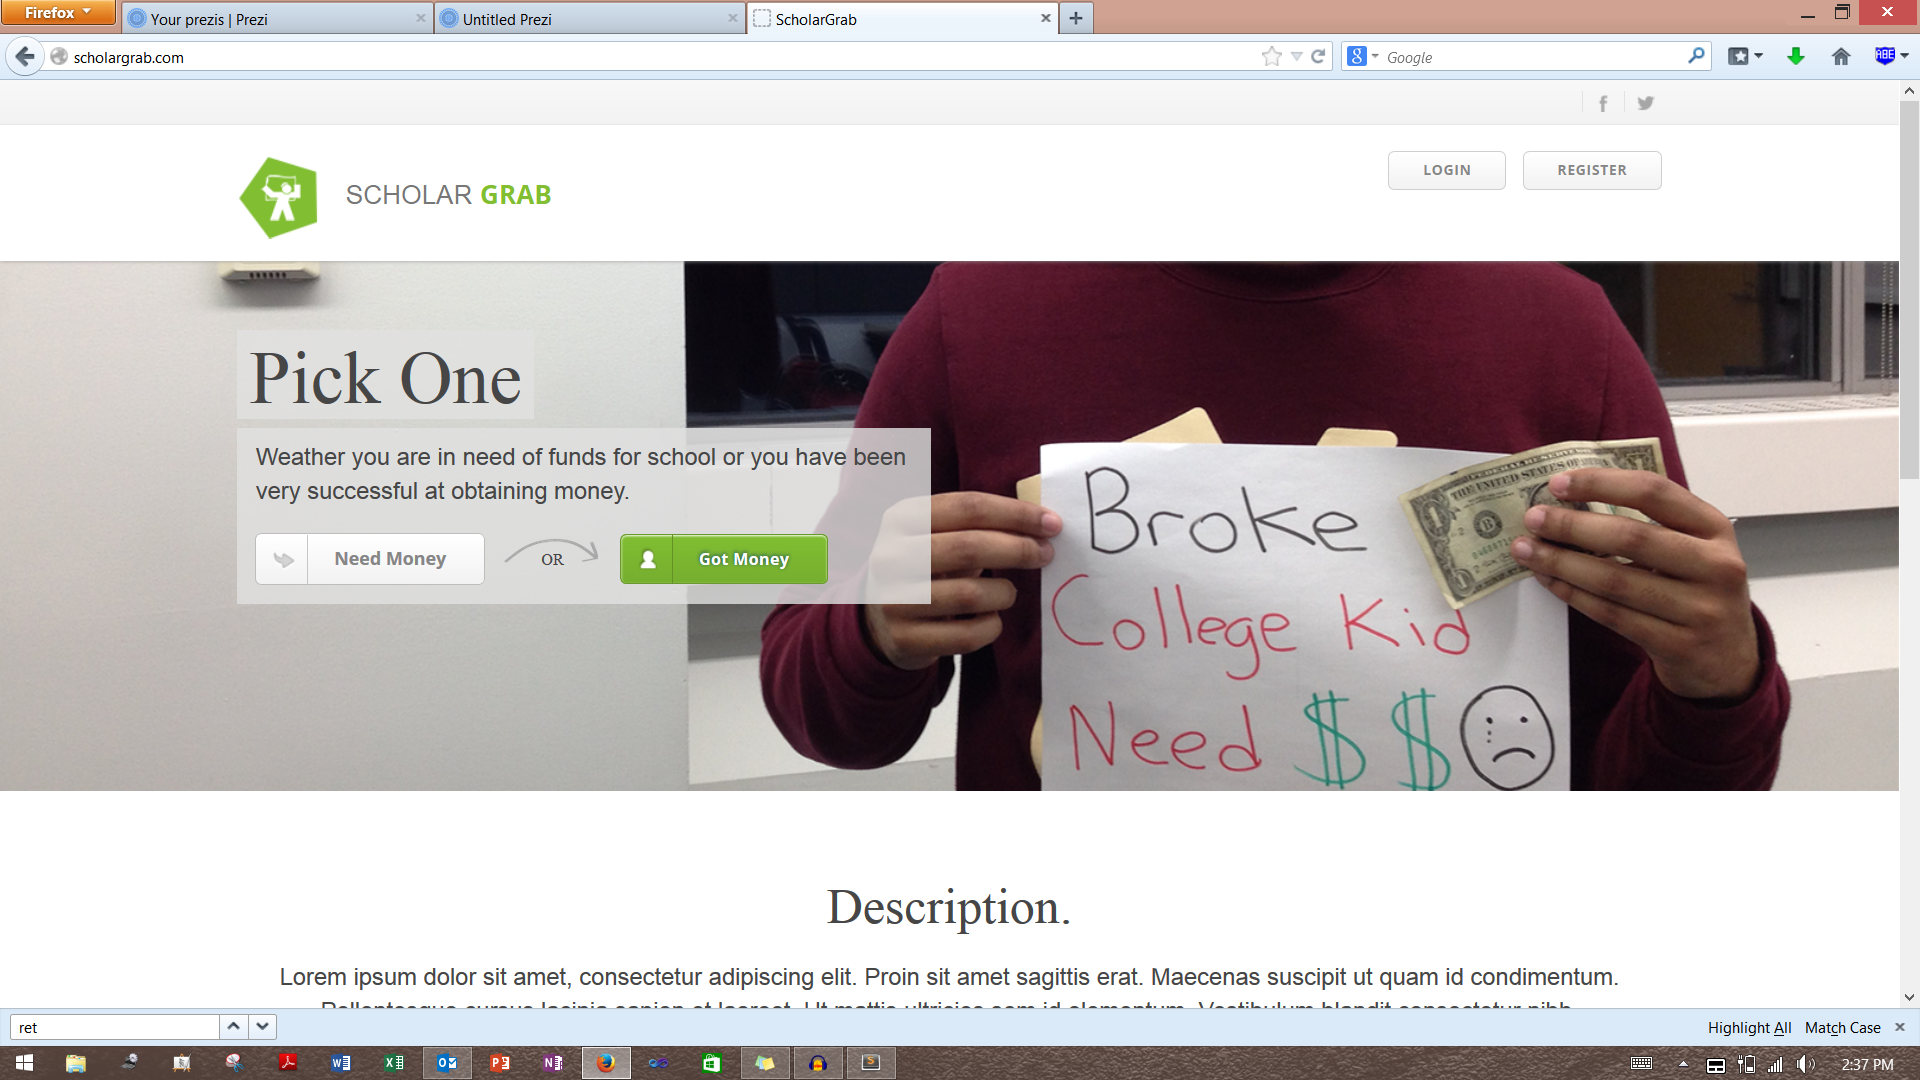Click the search magnifier icon
The width and height of the screenshot is (1920, 1080).
1696,57
